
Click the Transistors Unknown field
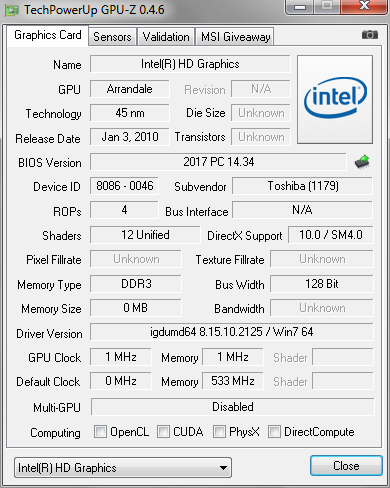click(261, 137)
